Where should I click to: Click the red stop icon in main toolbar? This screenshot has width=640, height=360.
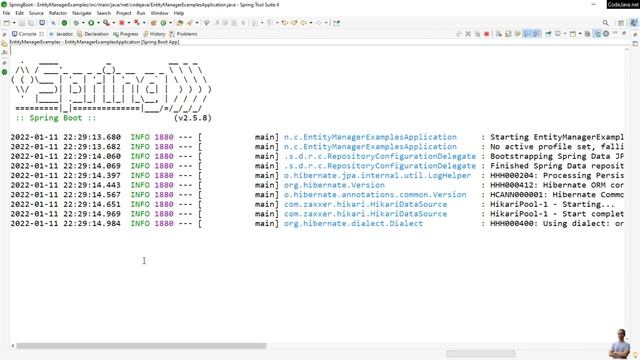pyautogui.click(x=122, y=23)
